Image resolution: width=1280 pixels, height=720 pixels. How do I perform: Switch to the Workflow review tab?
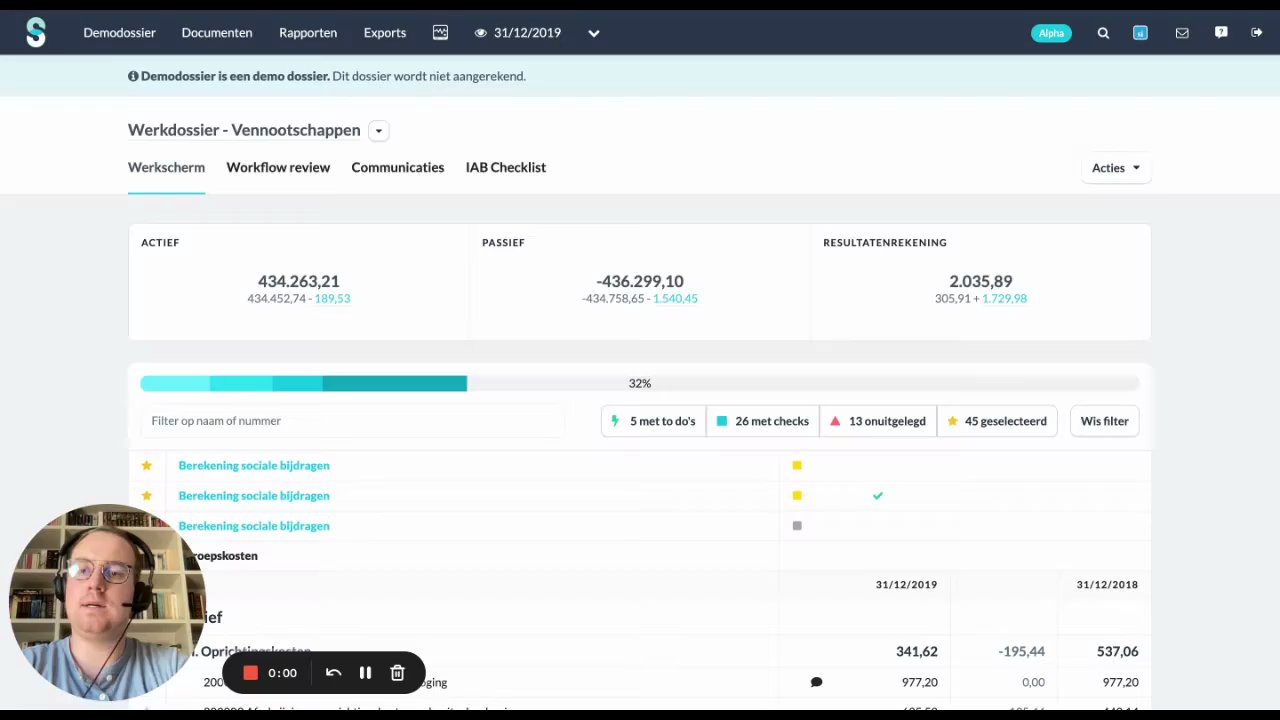(278, 167)
